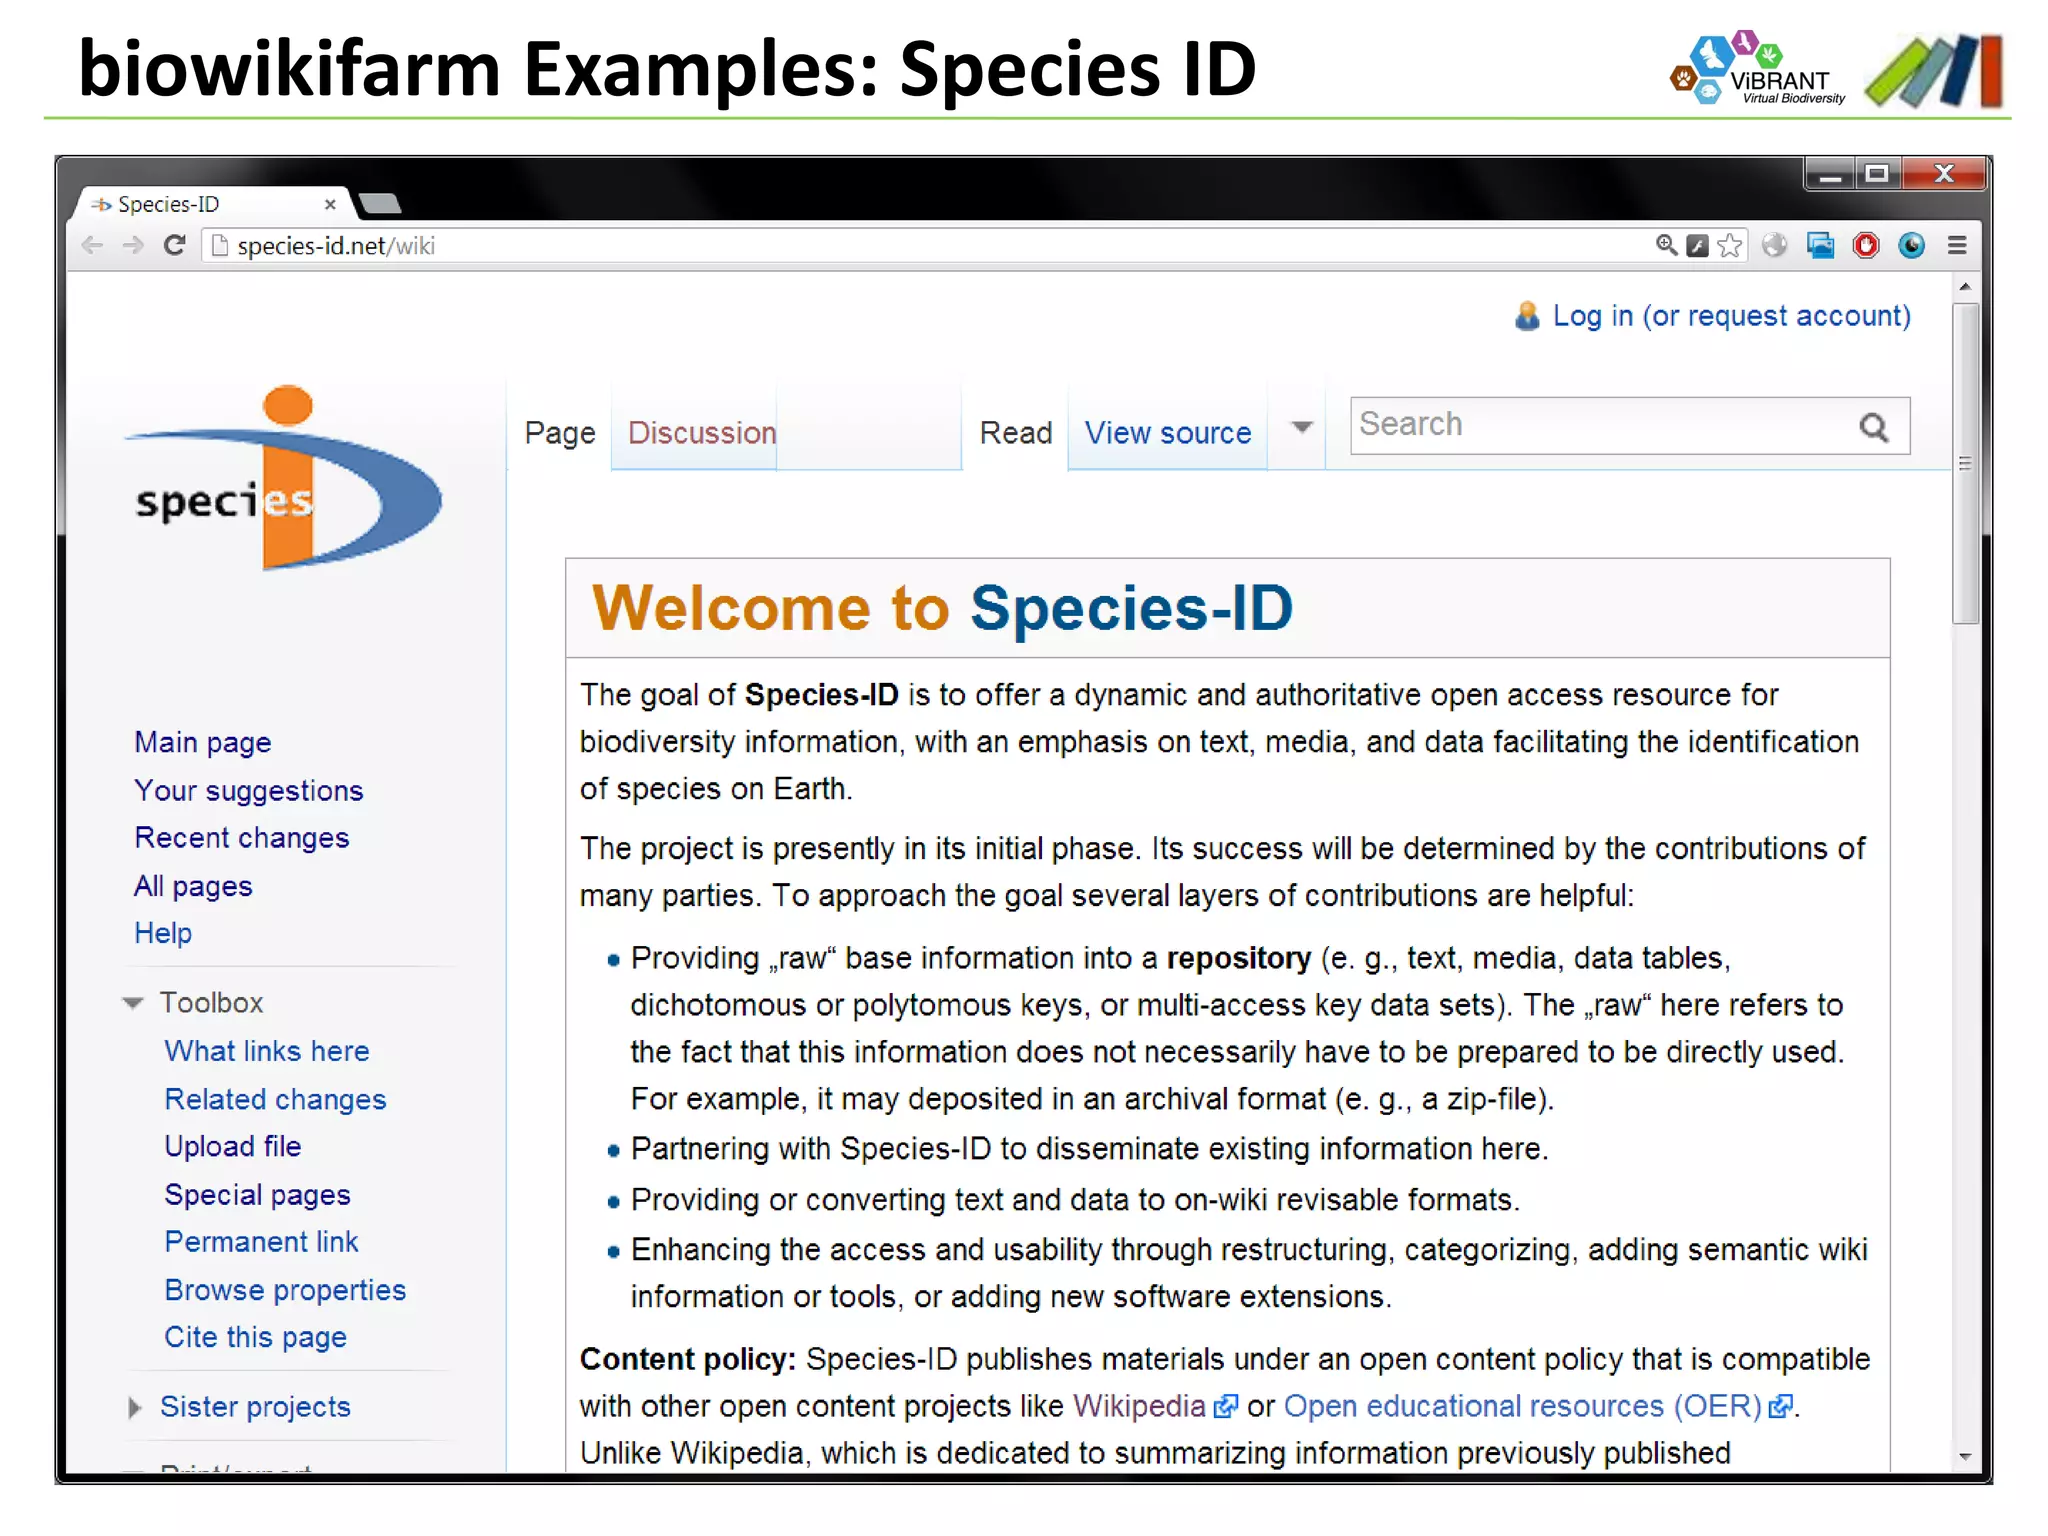Open Recent changes link
The height and width of the screenshot is (1536, 2048).
point(242,837)
